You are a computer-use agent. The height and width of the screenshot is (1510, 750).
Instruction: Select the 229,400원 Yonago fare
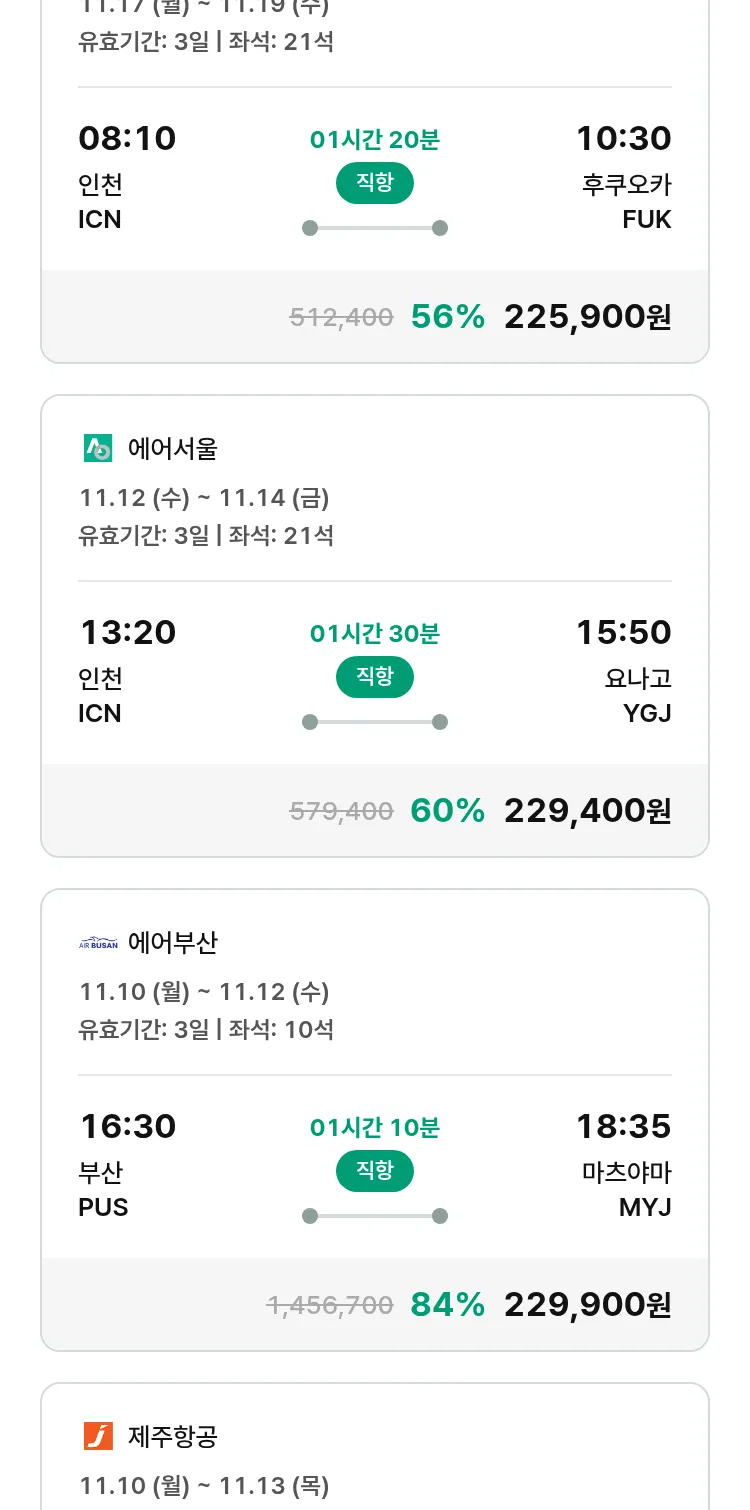point(587,811)
